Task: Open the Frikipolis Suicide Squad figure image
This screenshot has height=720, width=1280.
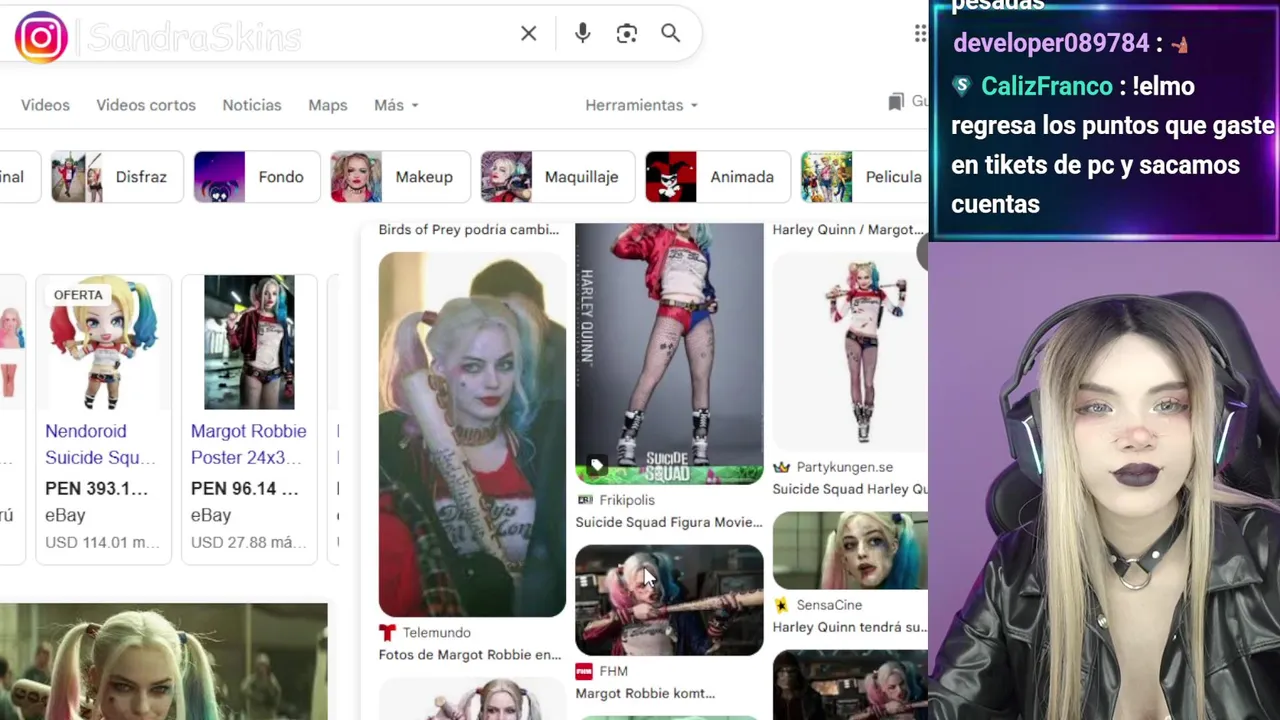Action: (x=669, y=354)
